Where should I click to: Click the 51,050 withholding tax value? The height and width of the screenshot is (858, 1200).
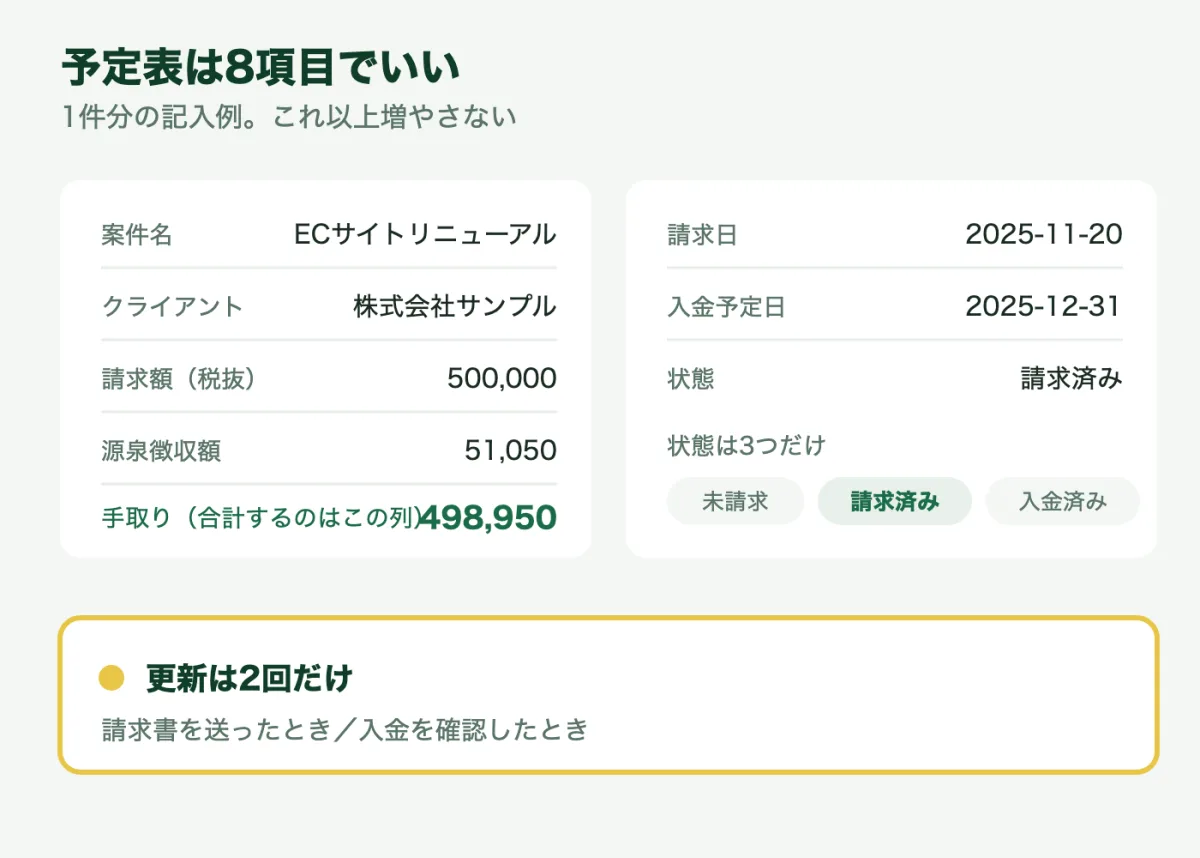click(x=511, y=451)
